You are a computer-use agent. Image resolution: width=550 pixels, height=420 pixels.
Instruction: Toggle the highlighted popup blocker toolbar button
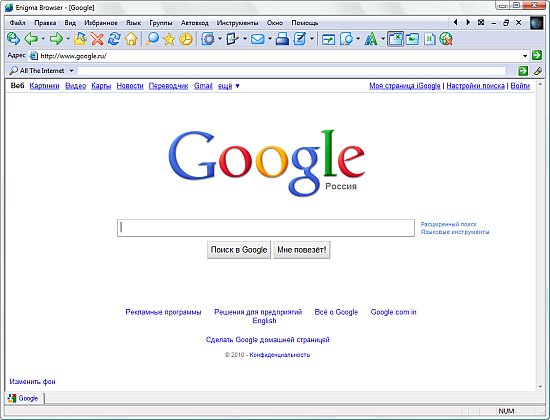[x=396, y=39]
